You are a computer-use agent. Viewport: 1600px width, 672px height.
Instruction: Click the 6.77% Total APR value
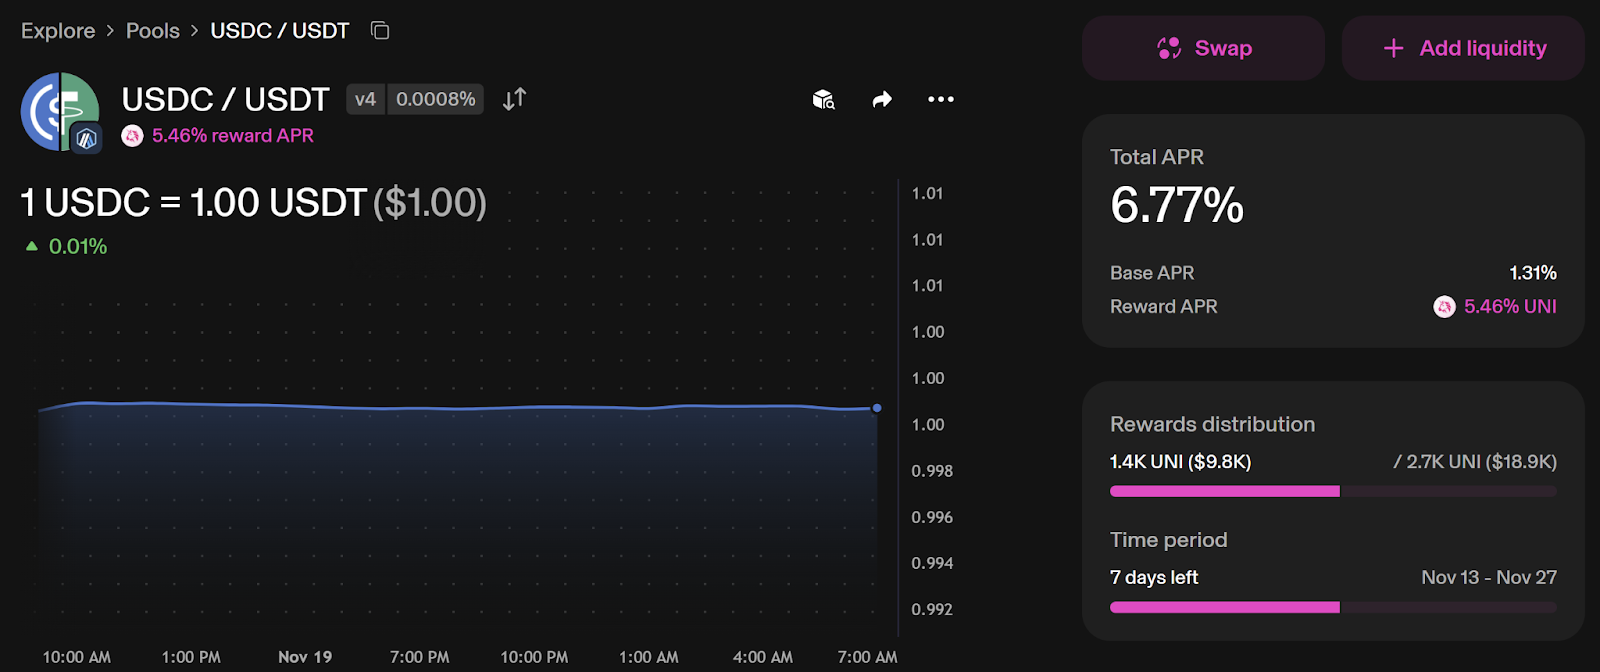click(x=1177, y=205)
